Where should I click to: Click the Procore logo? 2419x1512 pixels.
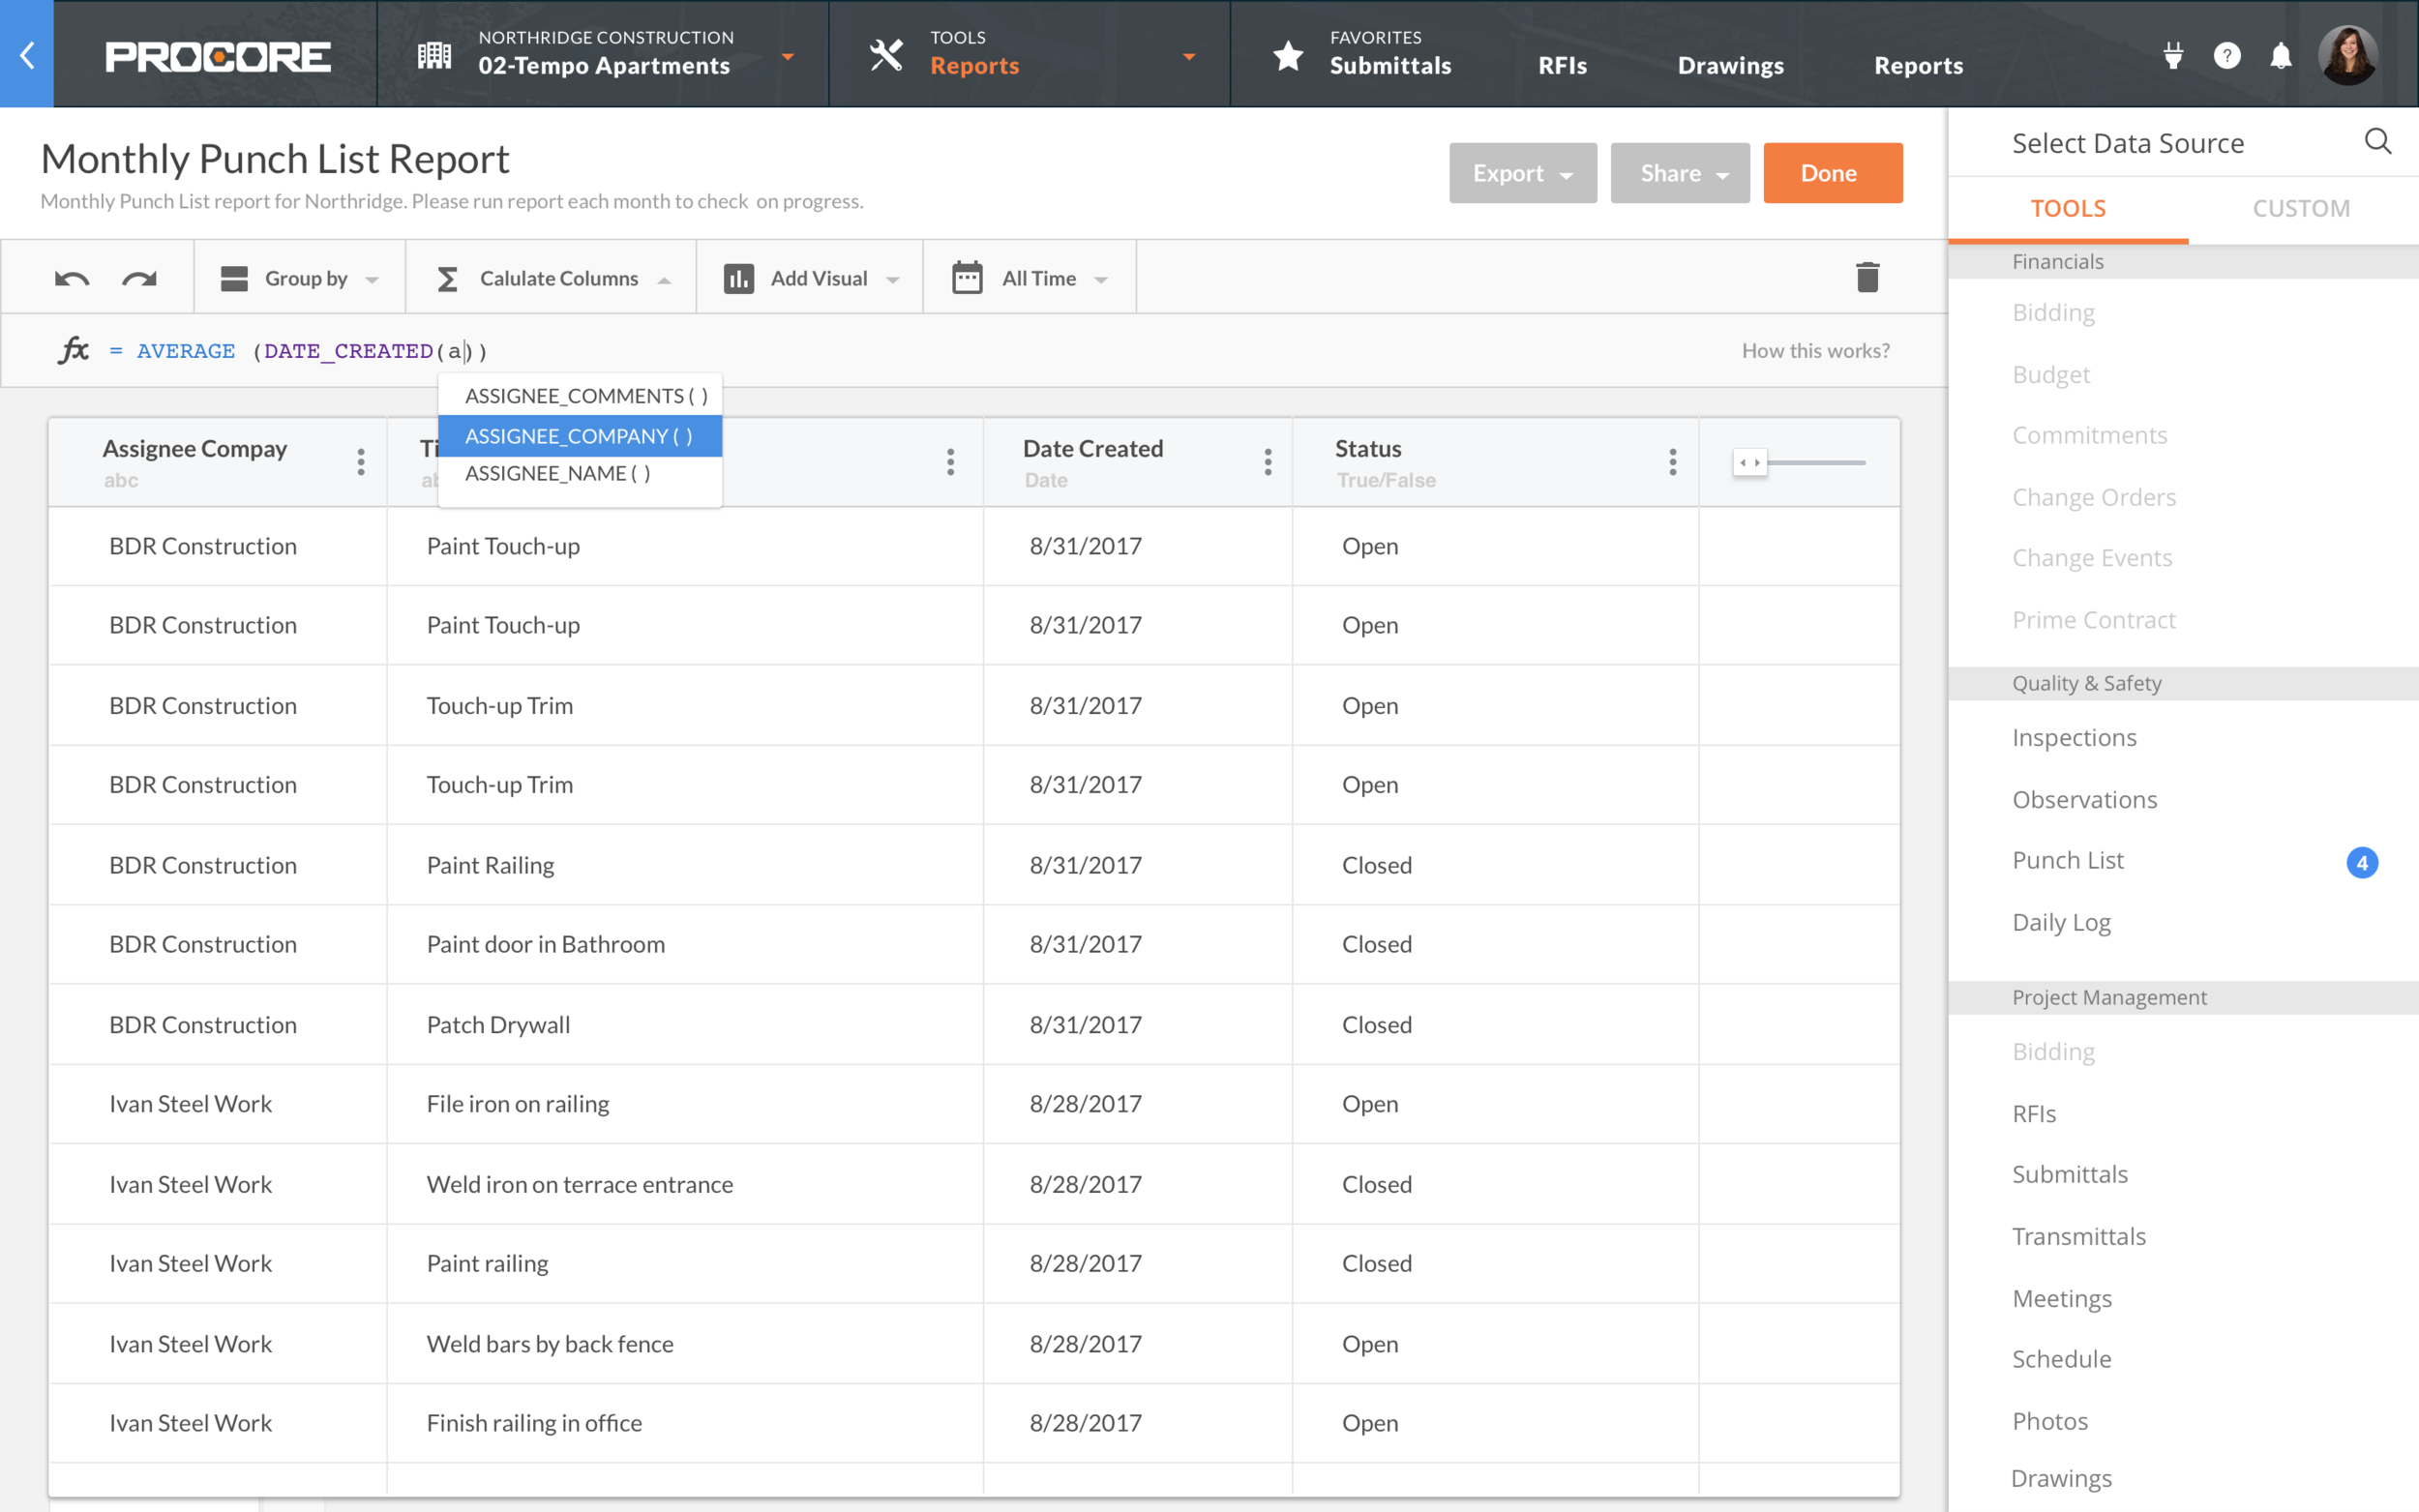[x=218, y=56]
